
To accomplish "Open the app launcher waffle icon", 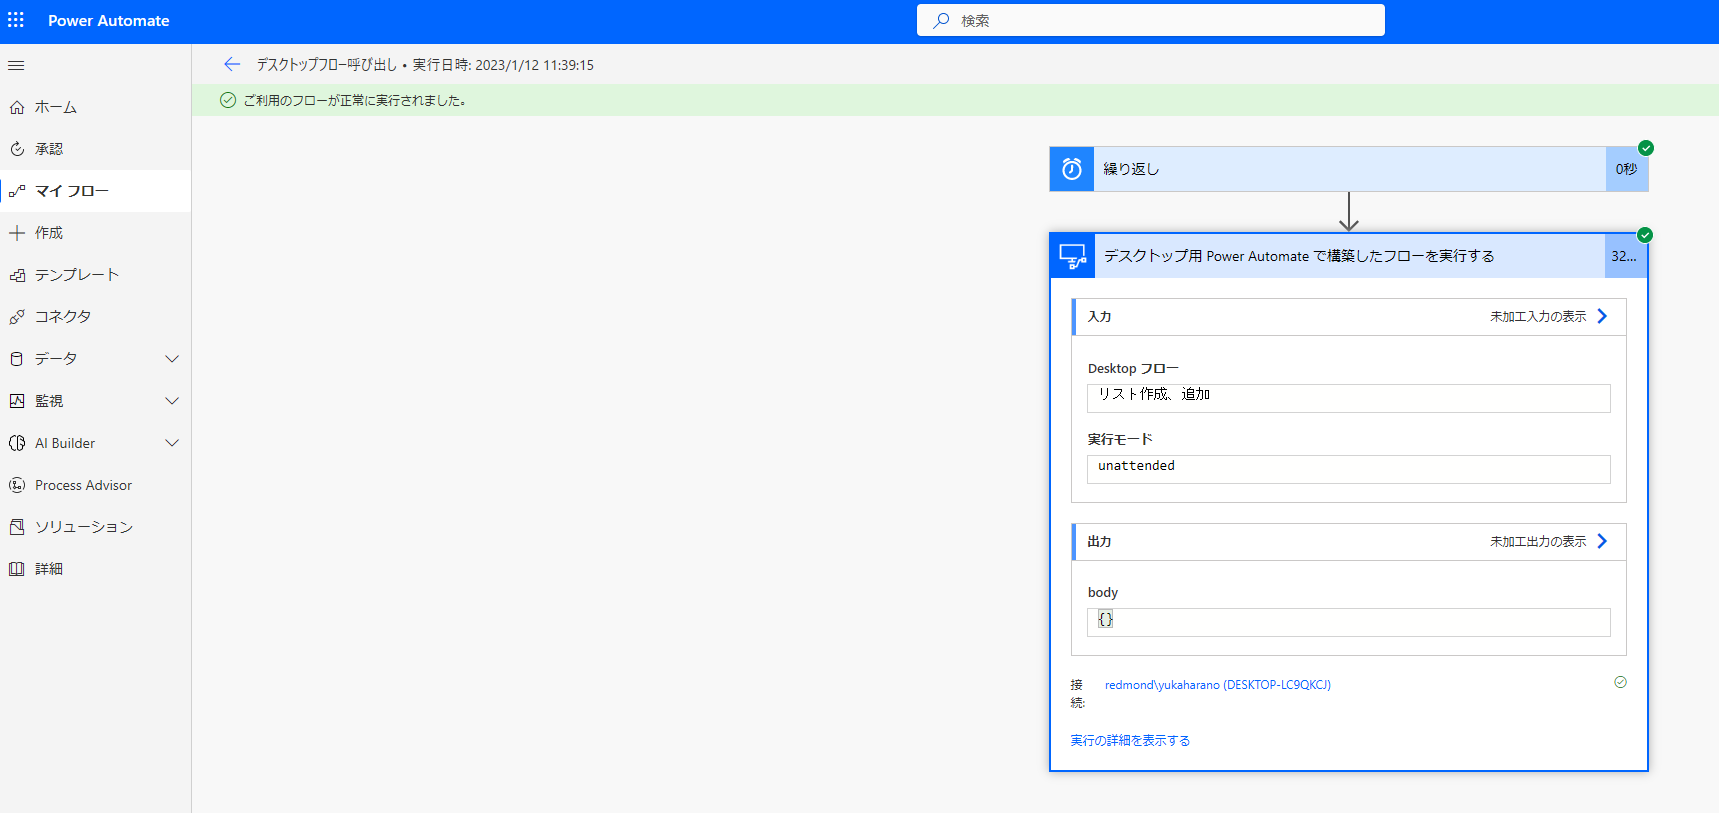I will [x=16, y=20].
